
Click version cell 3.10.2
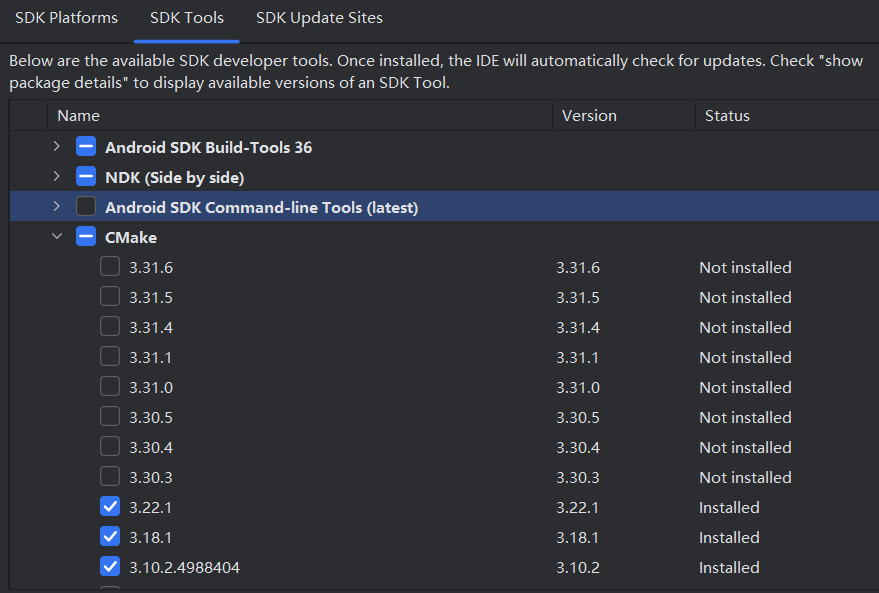[577, 568]
